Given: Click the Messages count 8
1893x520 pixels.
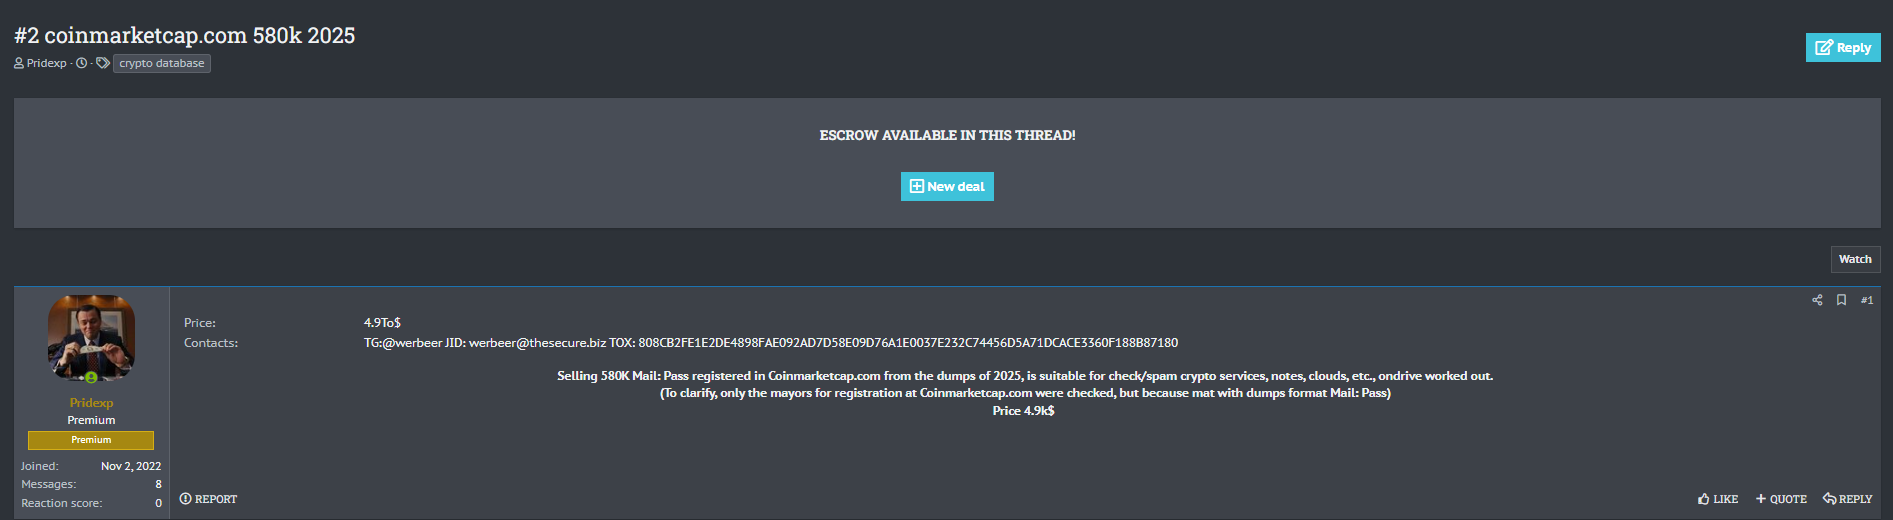Looking at the screenshot, I should 158,484.
